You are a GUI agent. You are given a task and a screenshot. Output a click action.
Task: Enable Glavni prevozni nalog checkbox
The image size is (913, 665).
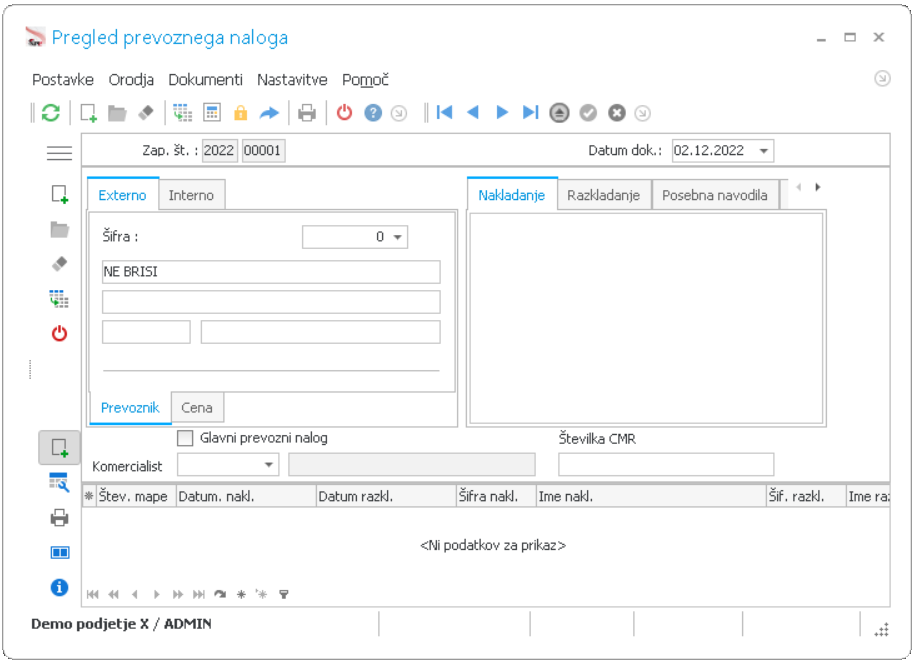click(x=185, y=438)
